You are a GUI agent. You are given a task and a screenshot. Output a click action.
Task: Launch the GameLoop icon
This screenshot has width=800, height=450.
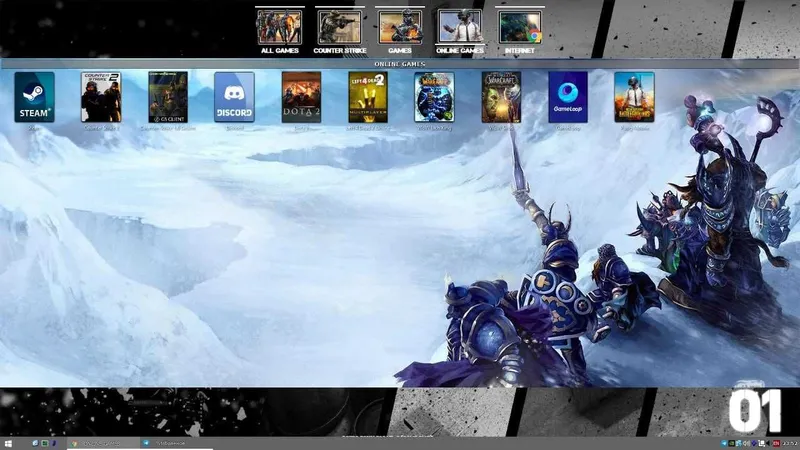click(x=568, y=97)
